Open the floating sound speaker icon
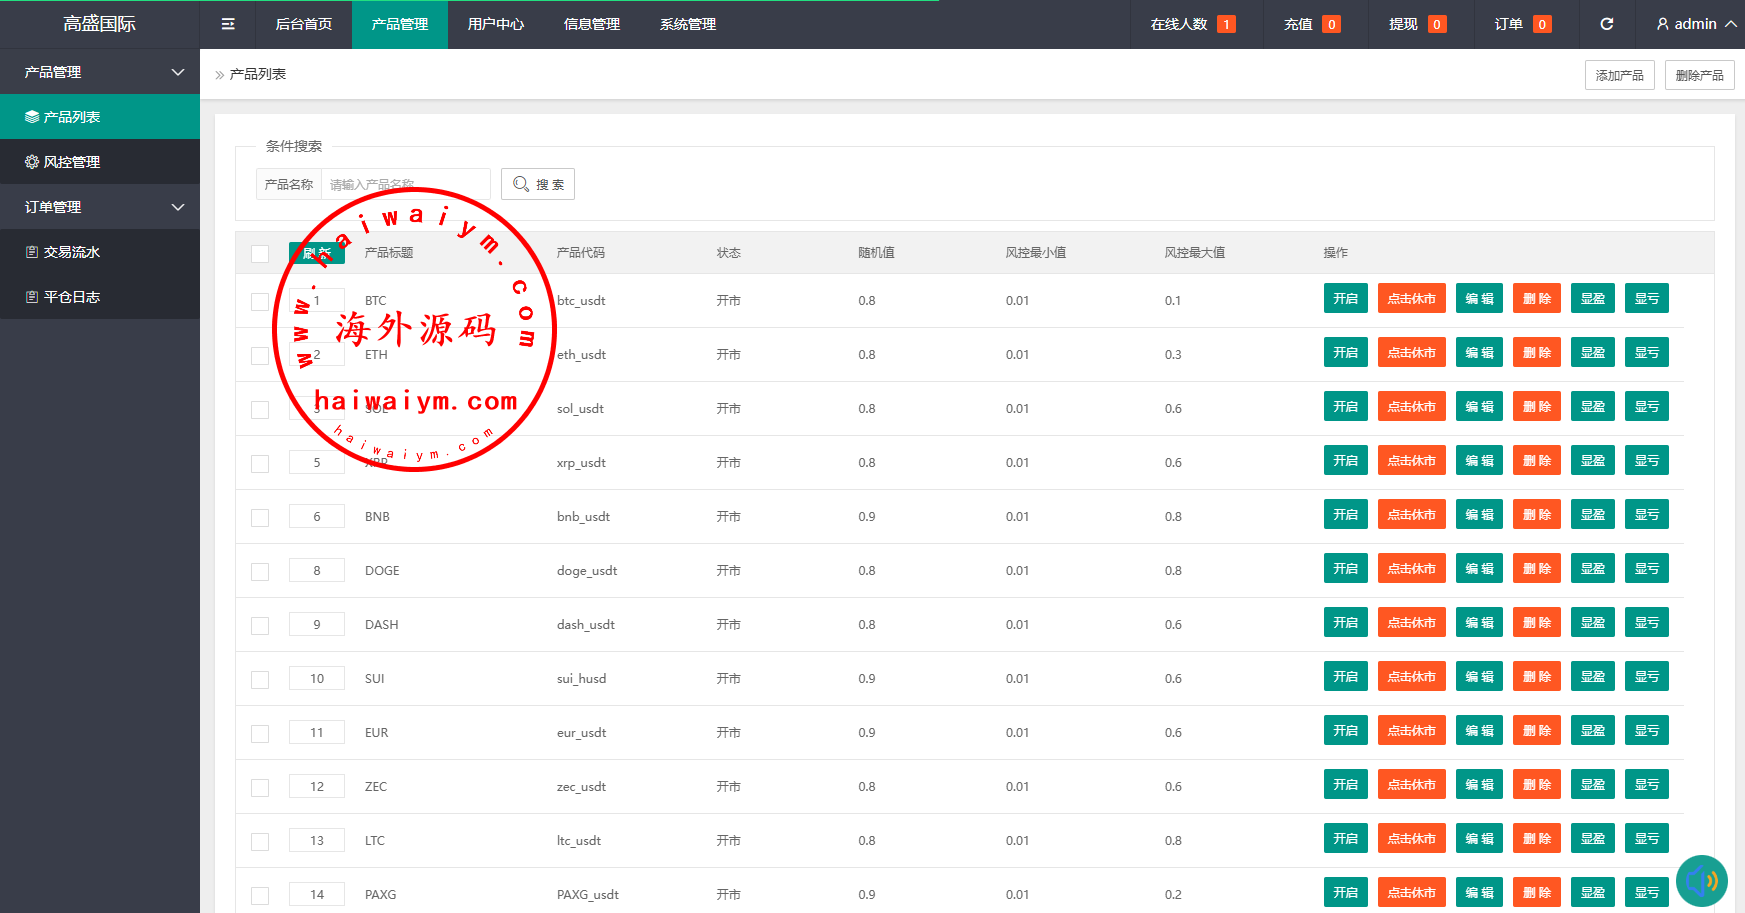Screen dimensions: 1745x913 point(1701,881)
